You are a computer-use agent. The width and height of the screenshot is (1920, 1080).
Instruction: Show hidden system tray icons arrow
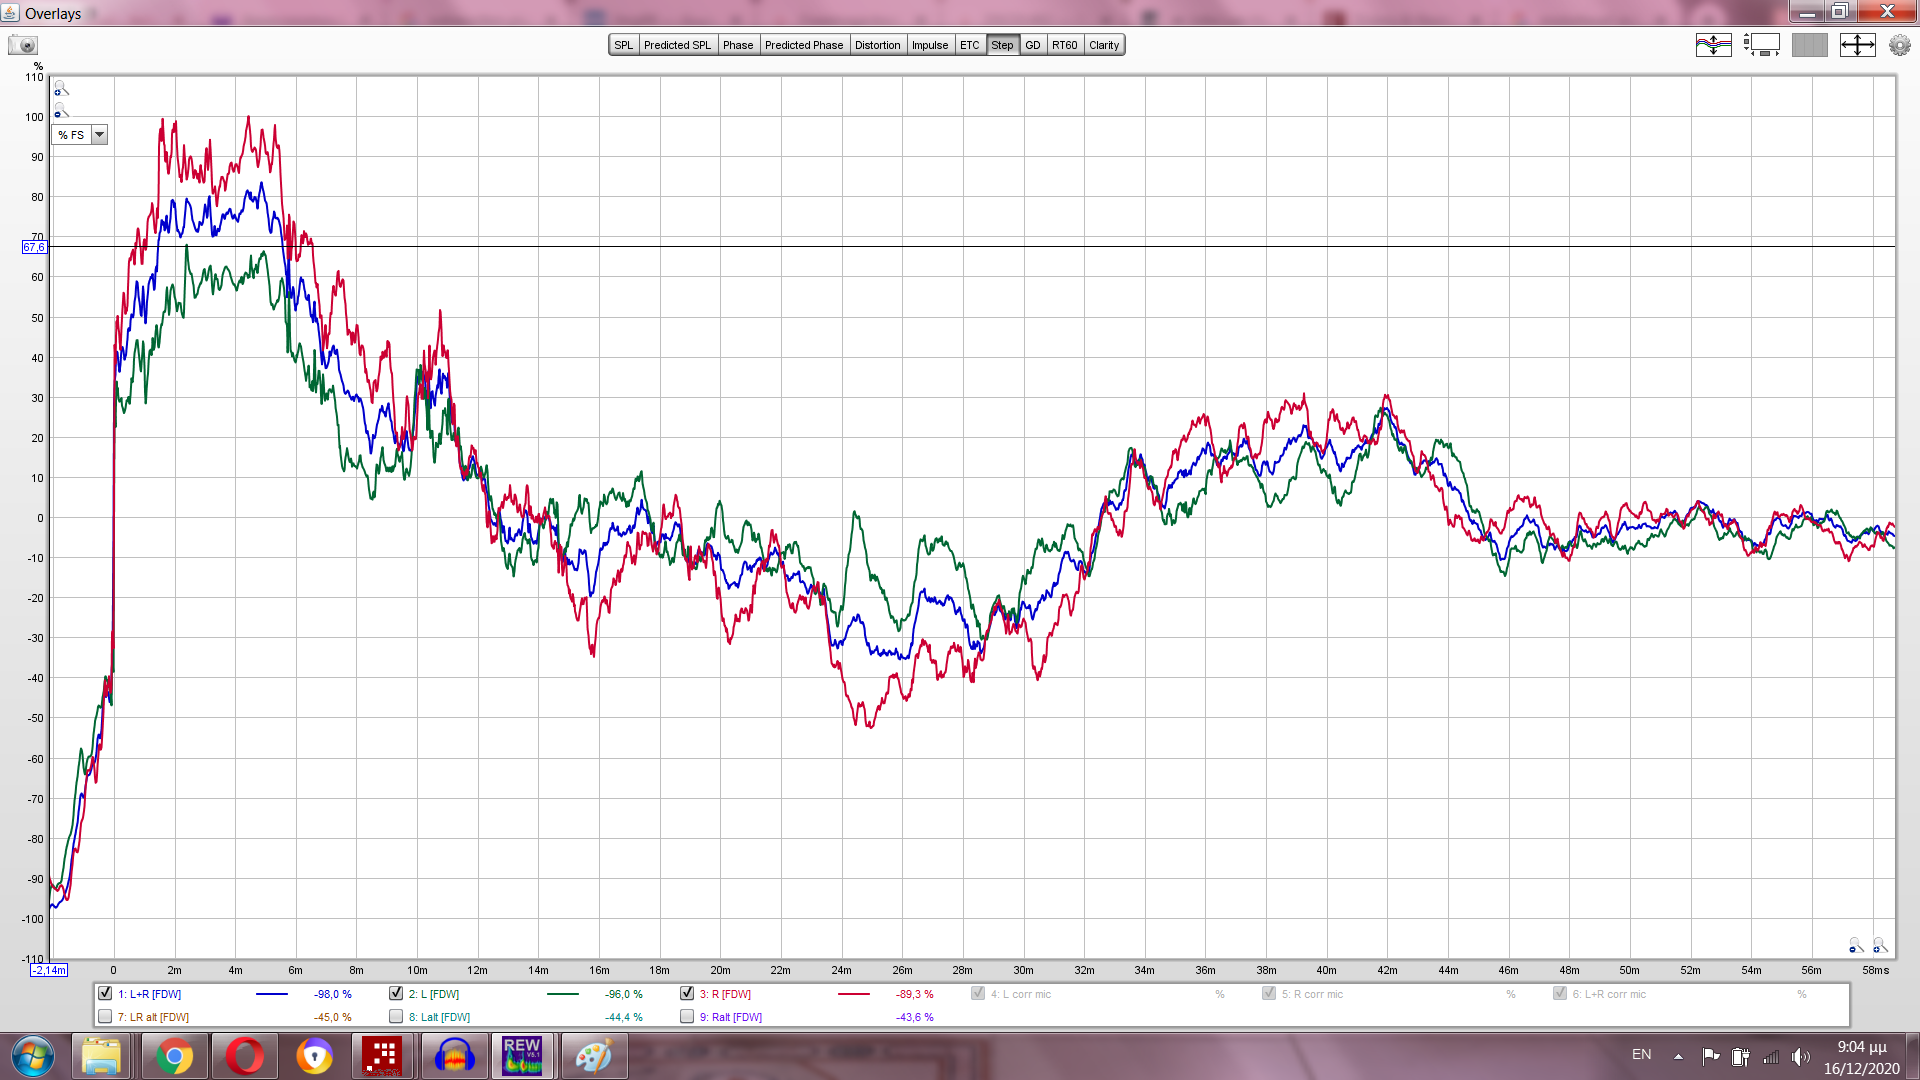point(1678,1056)
